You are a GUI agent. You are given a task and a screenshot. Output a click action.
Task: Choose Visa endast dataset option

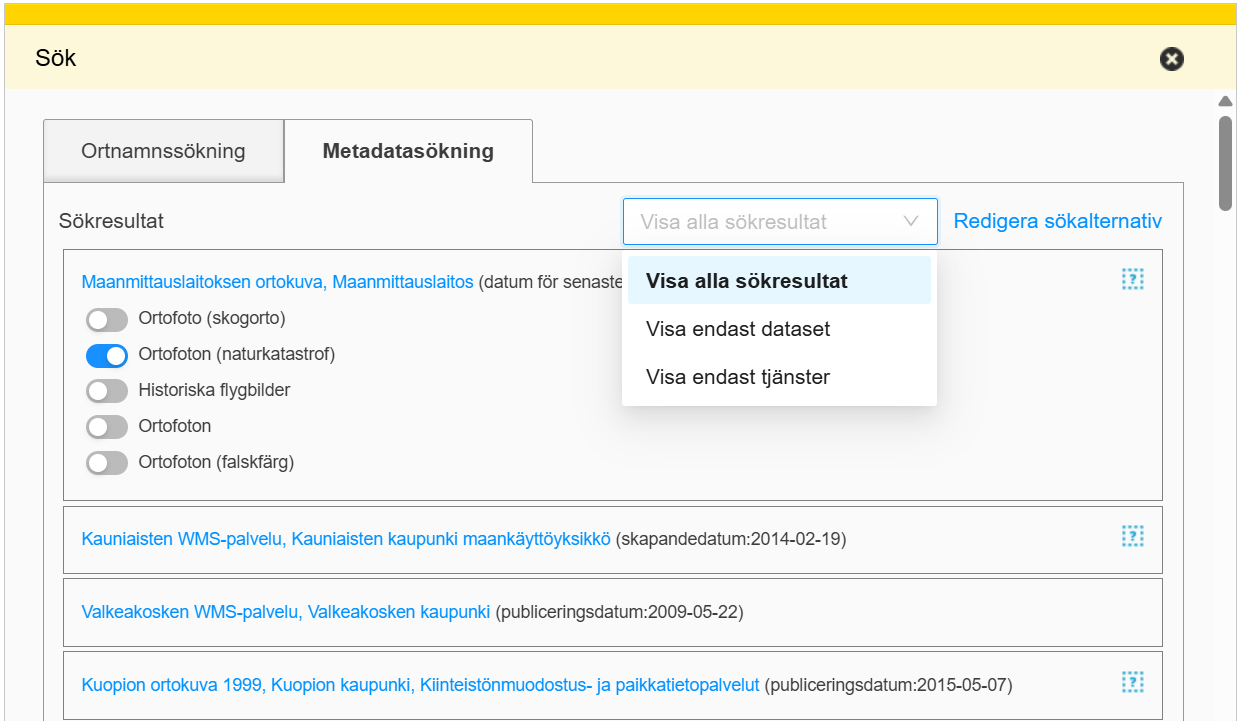coord(779,329)
